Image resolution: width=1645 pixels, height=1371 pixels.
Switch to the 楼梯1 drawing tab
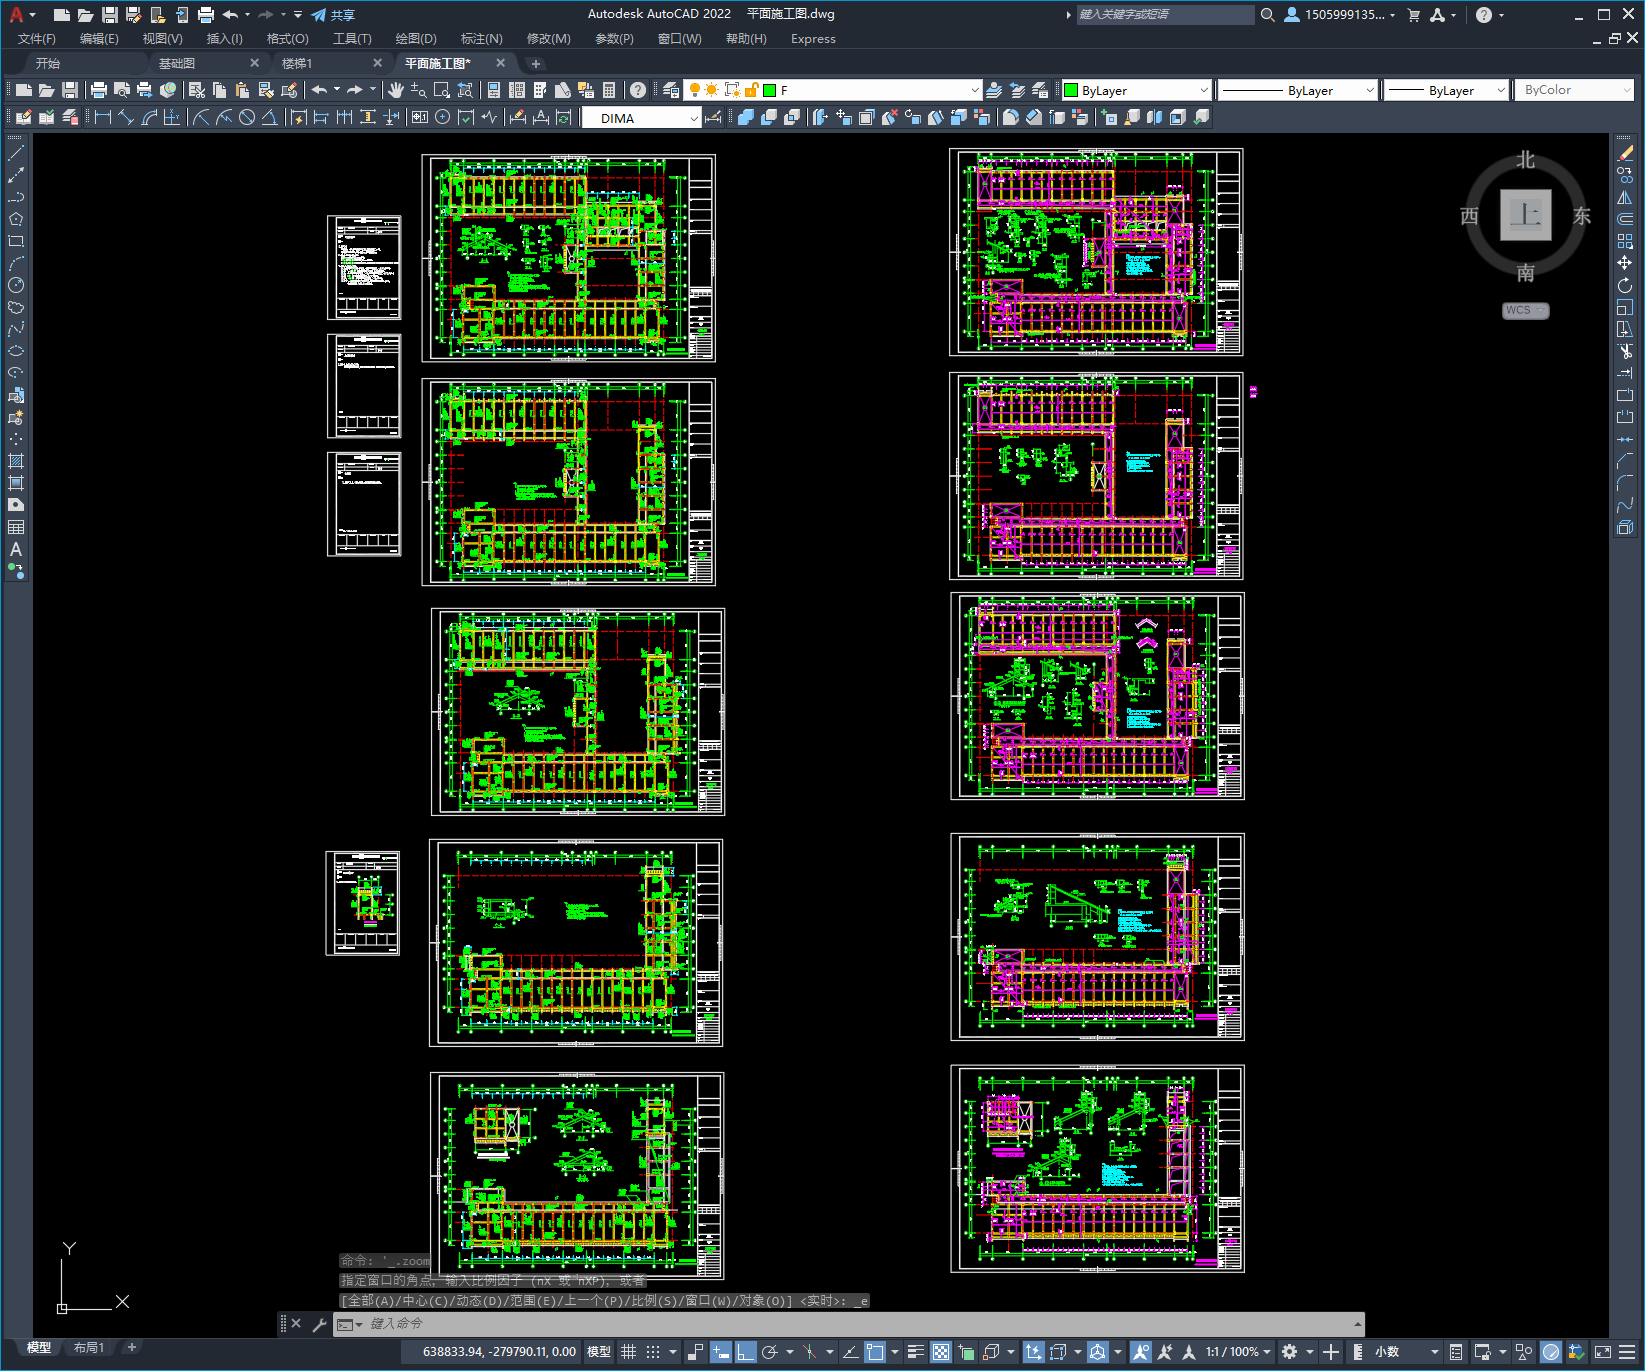point(297,63)
